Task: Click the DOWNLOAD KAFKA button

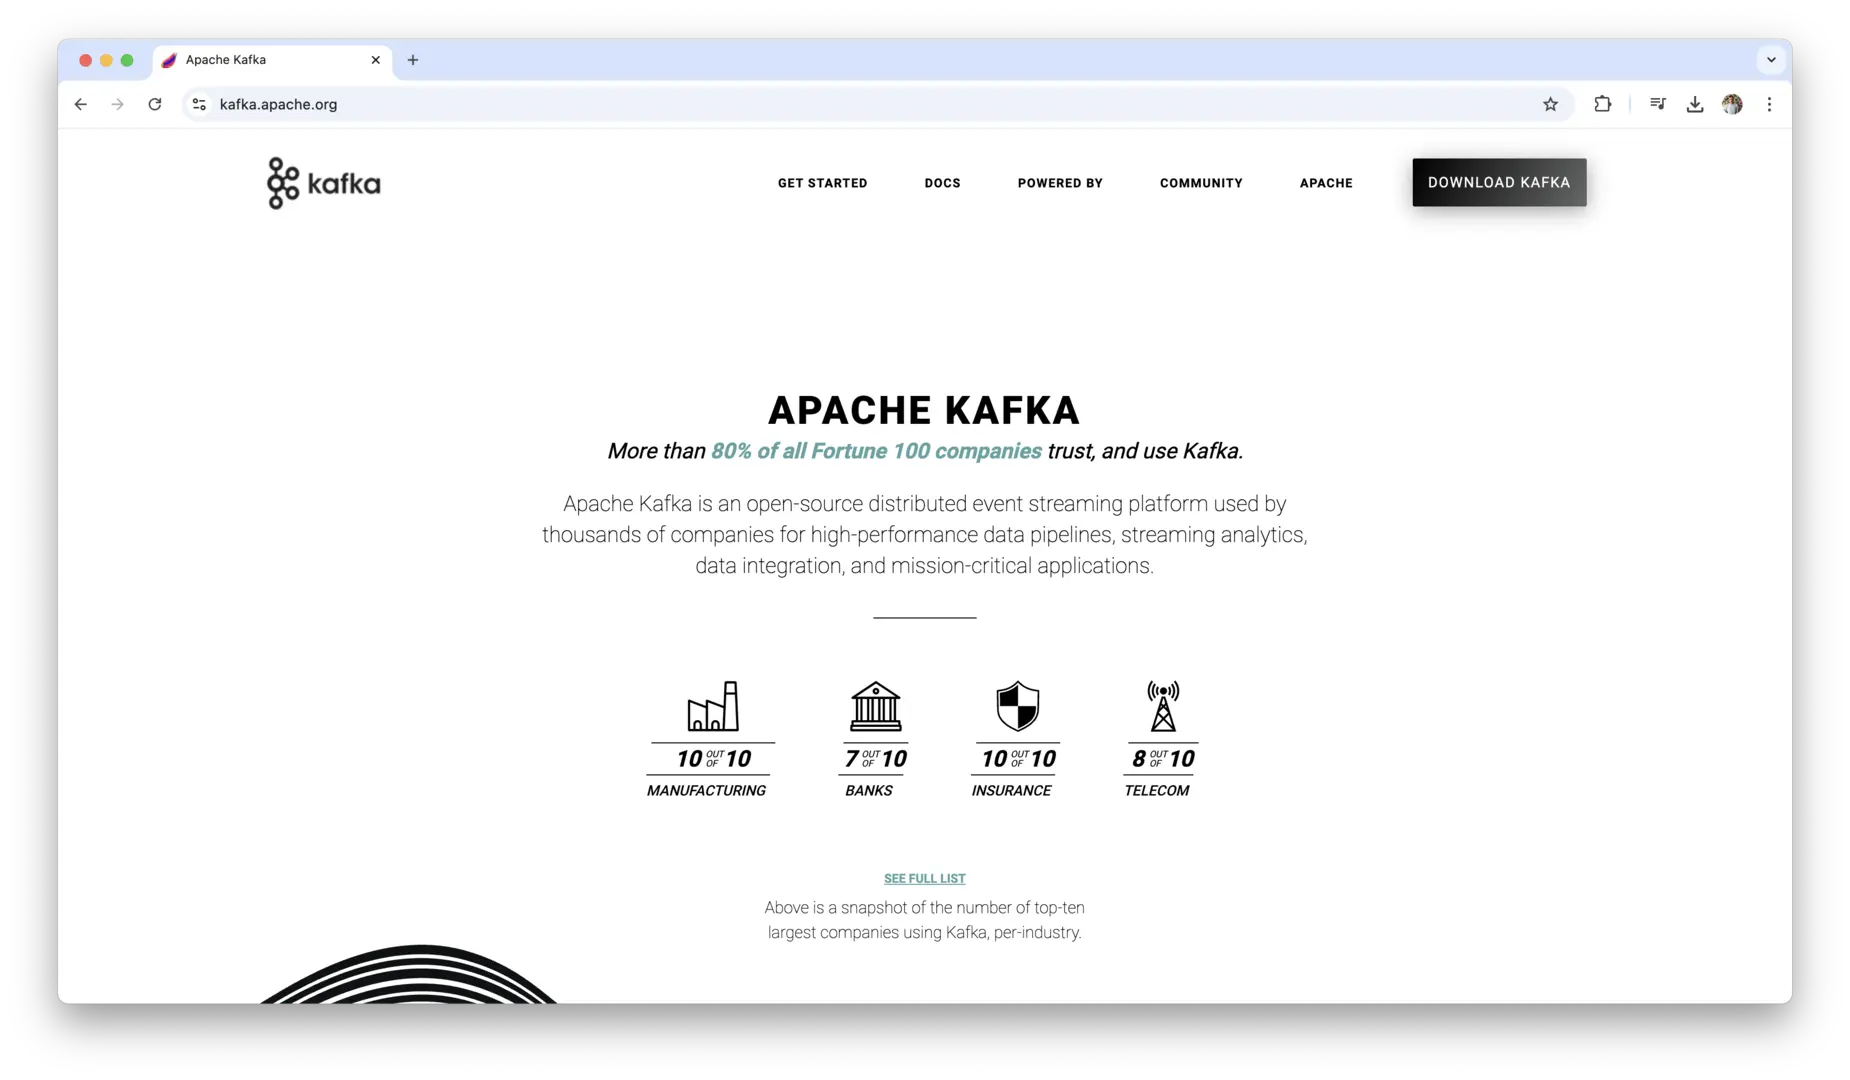Action: tap(1499, 182)
